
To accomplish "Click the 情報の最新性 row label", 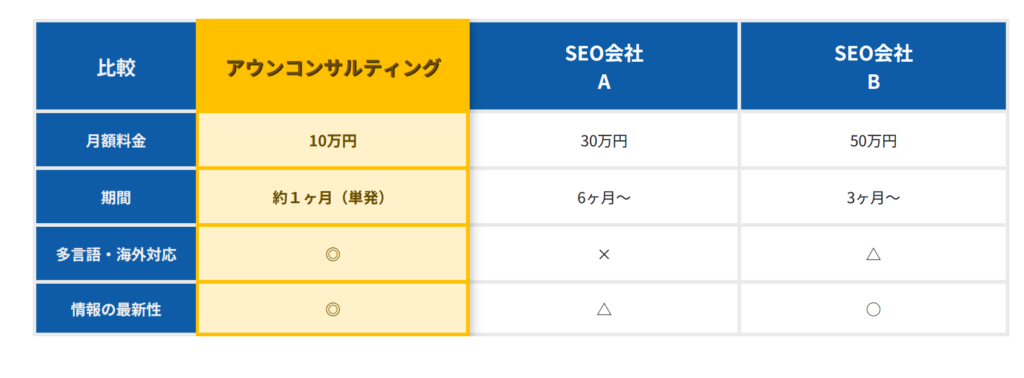I will [116, 309].
